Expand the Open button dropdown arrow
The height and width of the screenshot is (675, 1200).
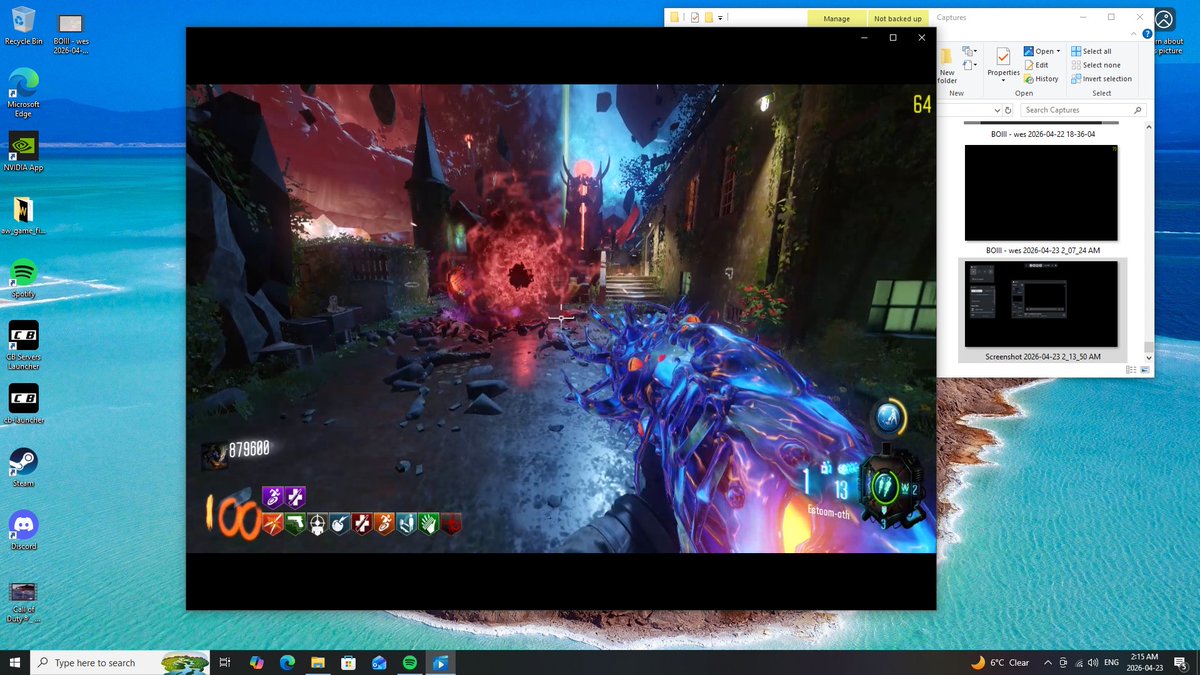1058,51
